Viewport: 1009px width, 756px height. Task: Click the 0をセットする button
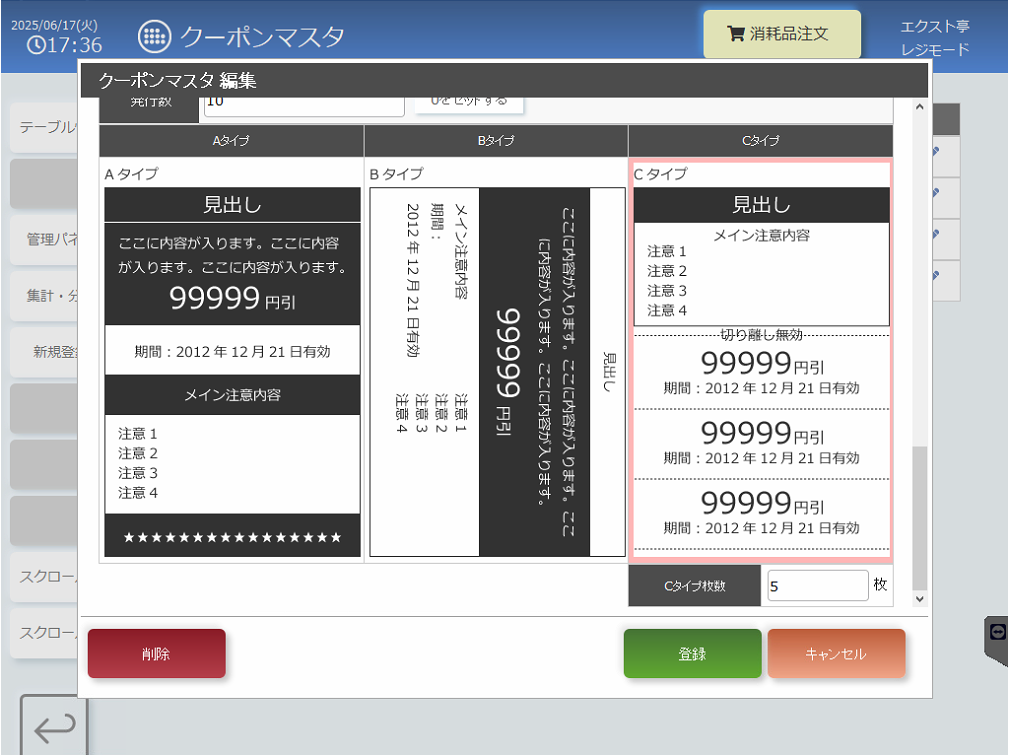469,102
